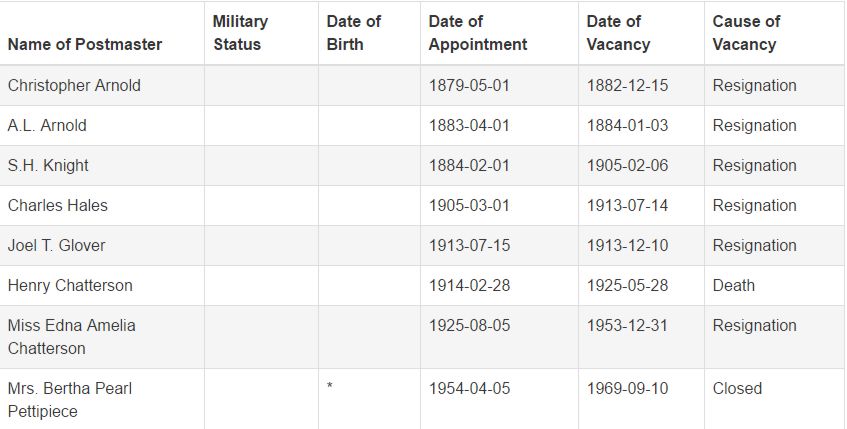
Task: Select the A.L. Arnold row name
Action: pyautogui.click(x=47, y=125)
